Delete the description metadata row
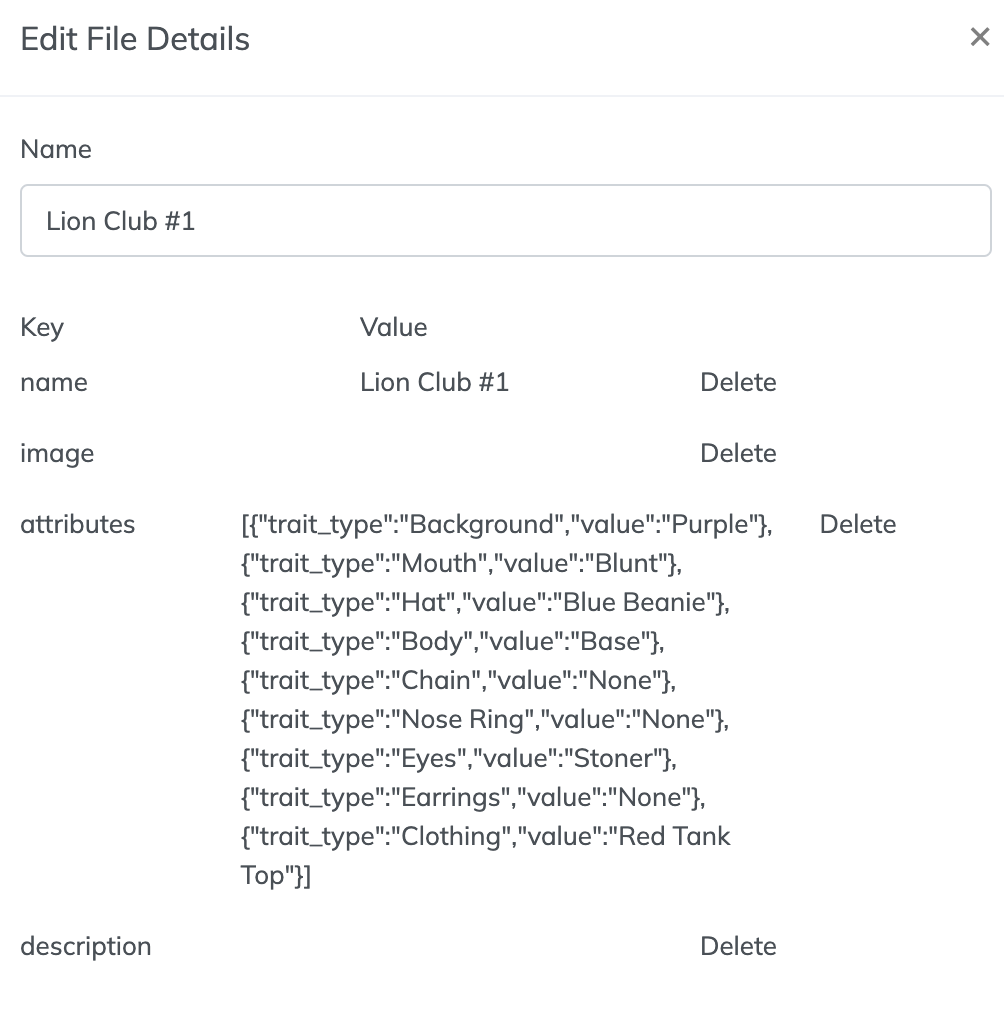Image resolution: width=1004 pixels, height=1026 pixels. (738, 945)
